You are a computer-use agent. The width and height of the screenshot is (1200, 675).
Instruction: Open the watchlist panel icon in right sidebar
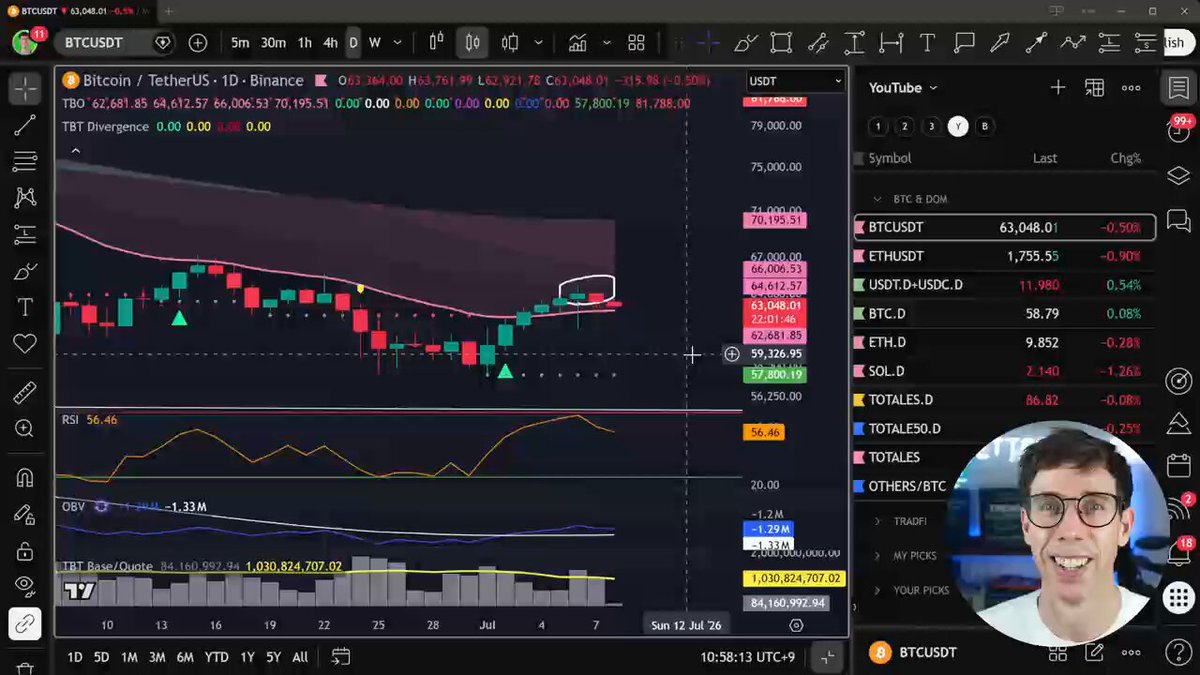coord(1178,89)
